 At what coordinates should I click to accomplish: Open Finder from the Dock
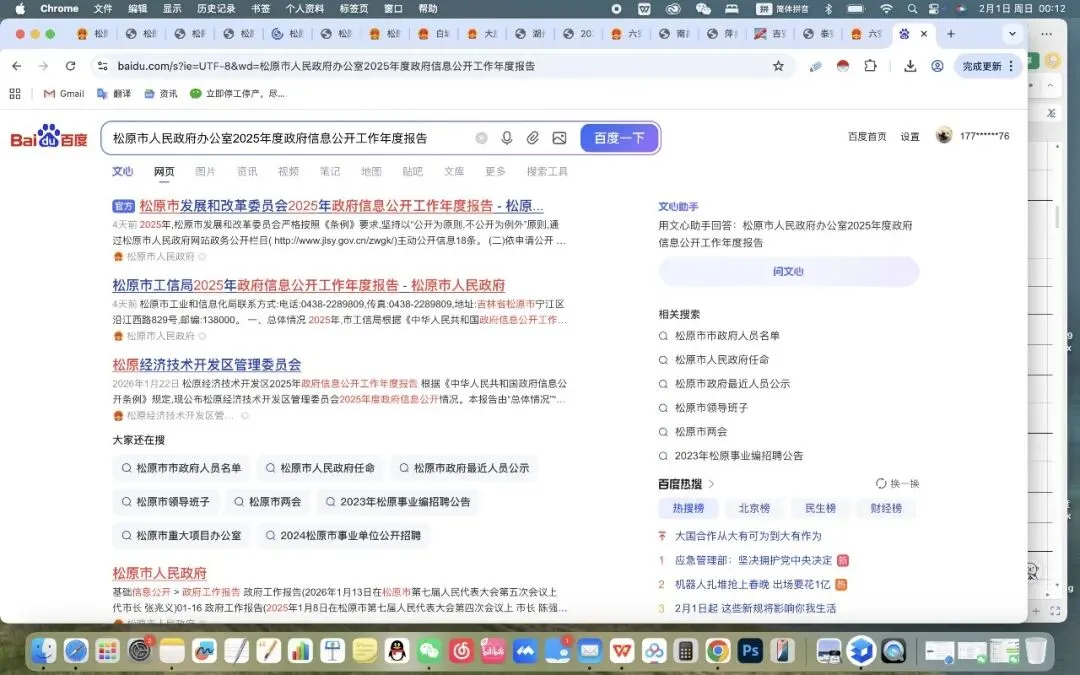[x=43, y=650]
